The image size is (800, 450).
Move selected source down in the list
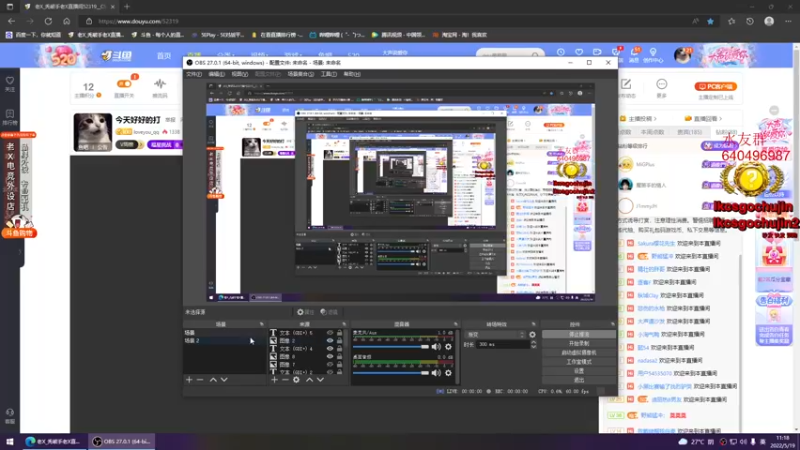point(320,380)
